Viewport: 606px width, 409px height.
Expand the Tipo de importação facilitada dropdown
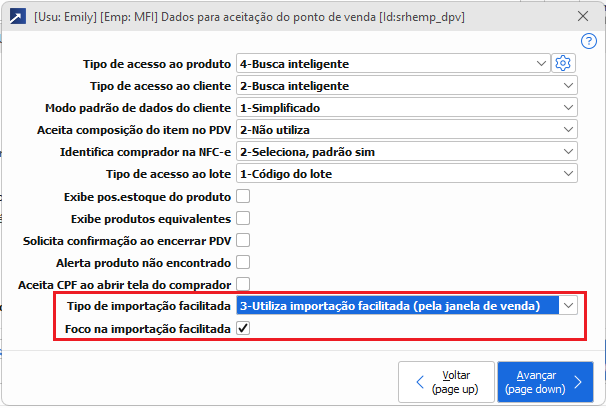pos(568,306)
